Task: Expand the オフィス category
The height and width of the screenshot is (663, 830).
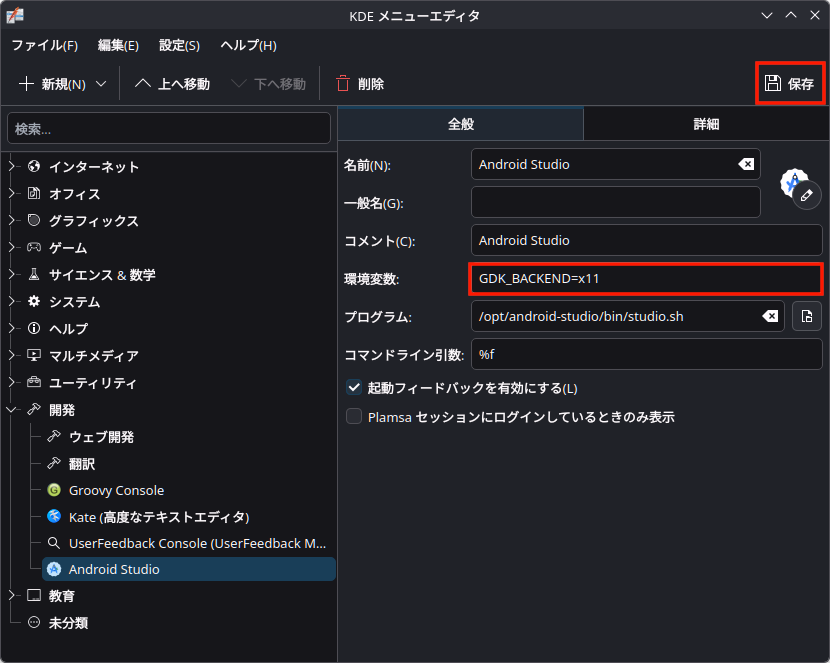Action: click(12, 193)
